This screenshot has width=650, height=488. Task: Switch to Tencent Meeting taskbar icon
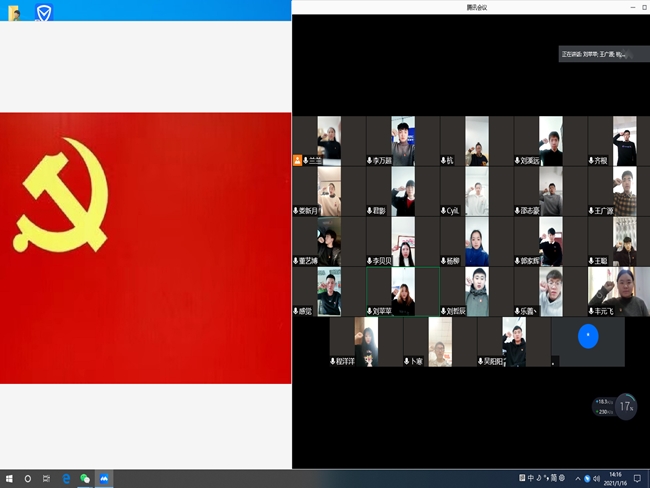tap(104, 479)
